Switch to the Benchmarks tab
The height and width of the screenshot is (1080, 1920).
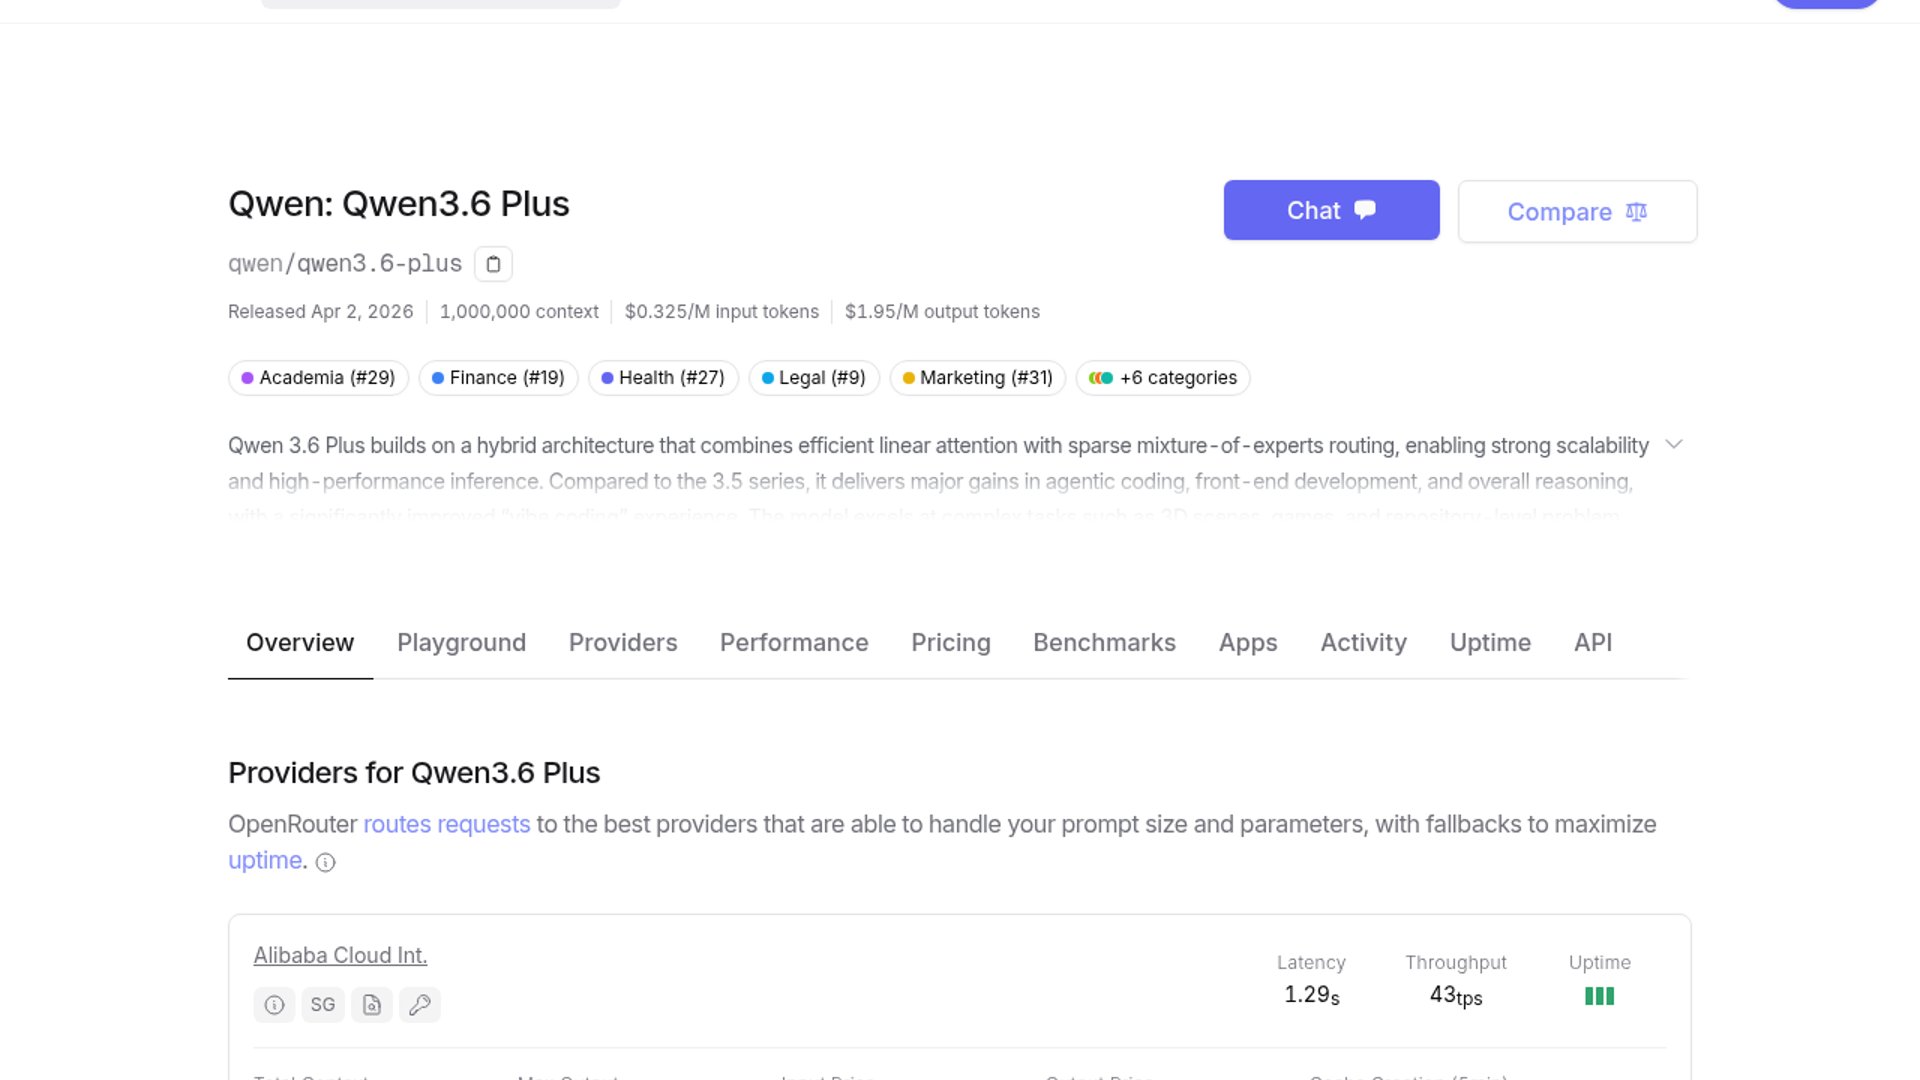(1104, 643)
